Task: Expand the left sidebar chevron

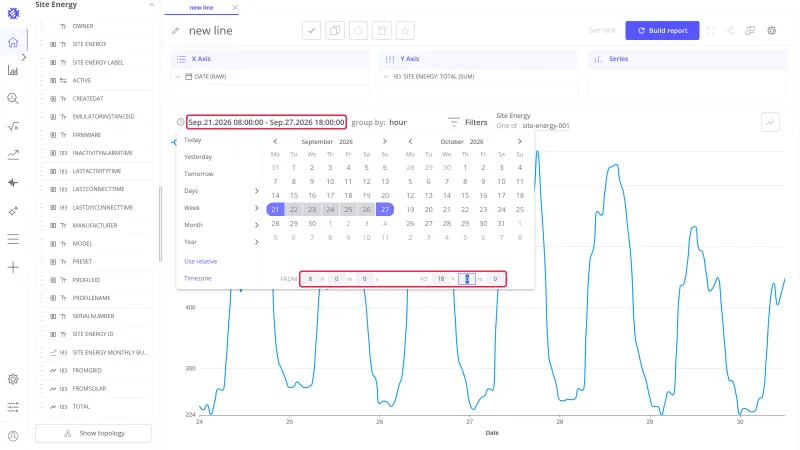Action: tap(24, 57)
